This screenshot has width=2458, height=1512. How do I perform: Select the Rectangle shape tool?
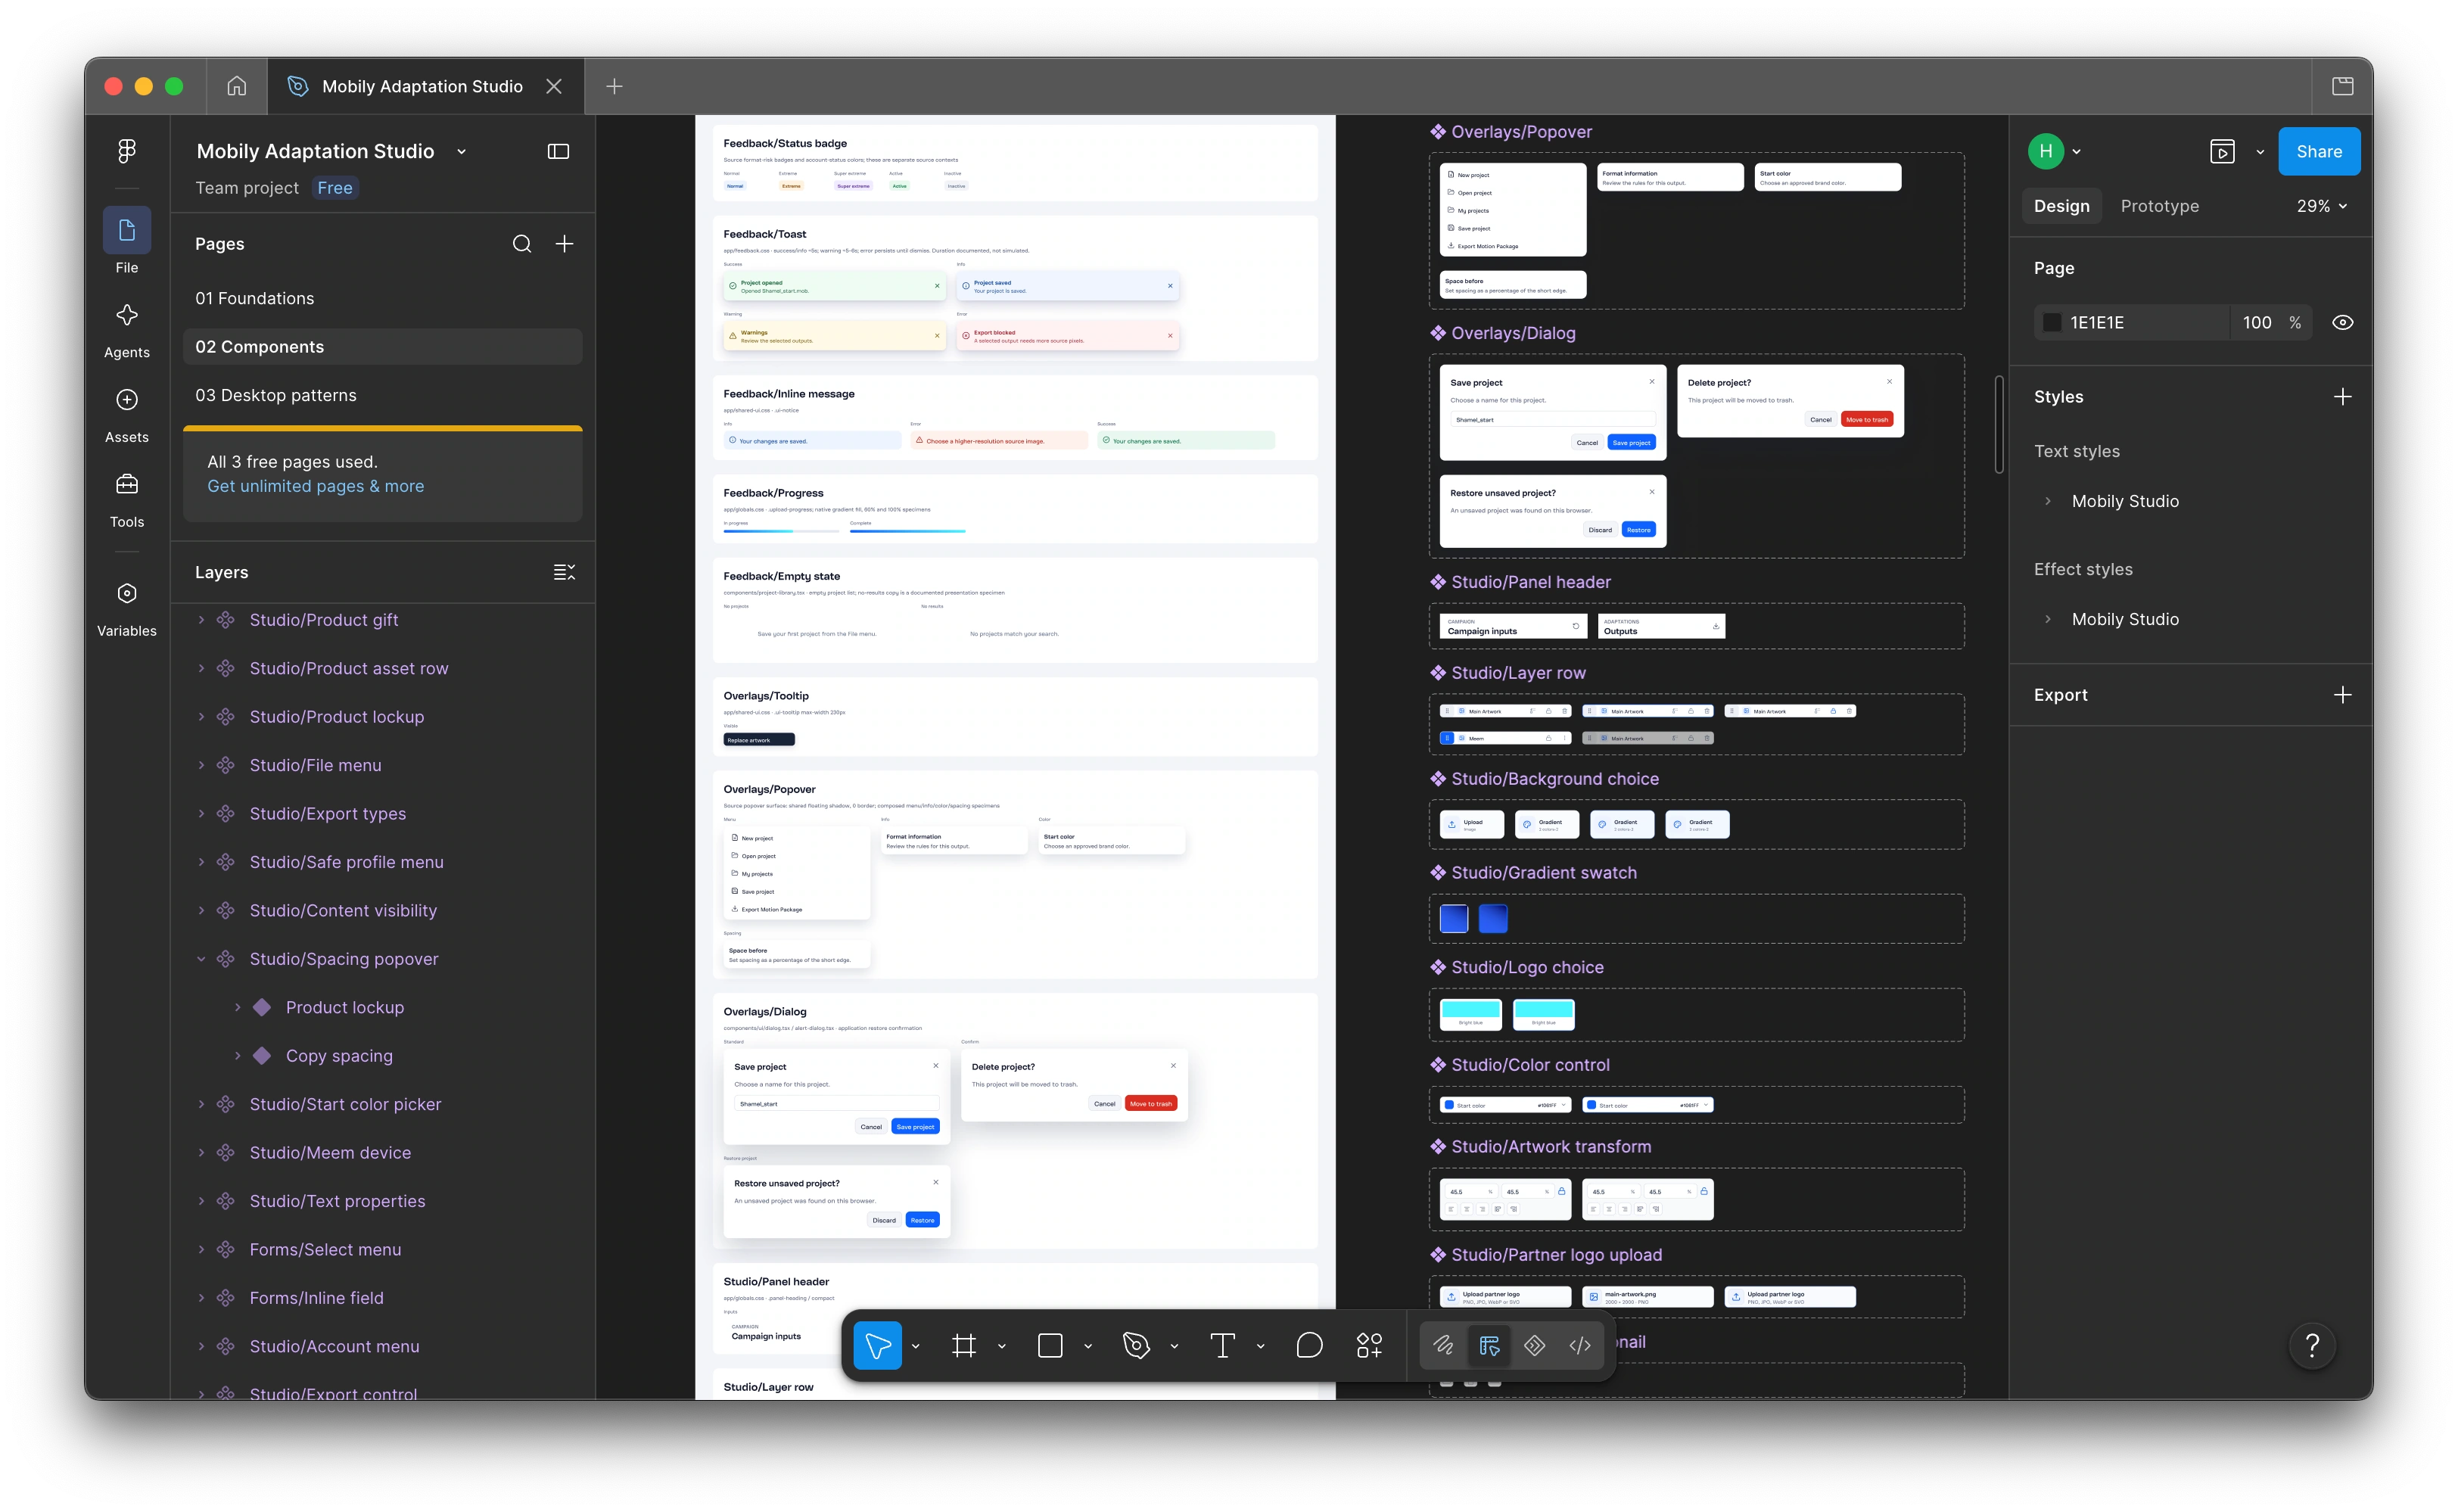pos(1050,1346)
